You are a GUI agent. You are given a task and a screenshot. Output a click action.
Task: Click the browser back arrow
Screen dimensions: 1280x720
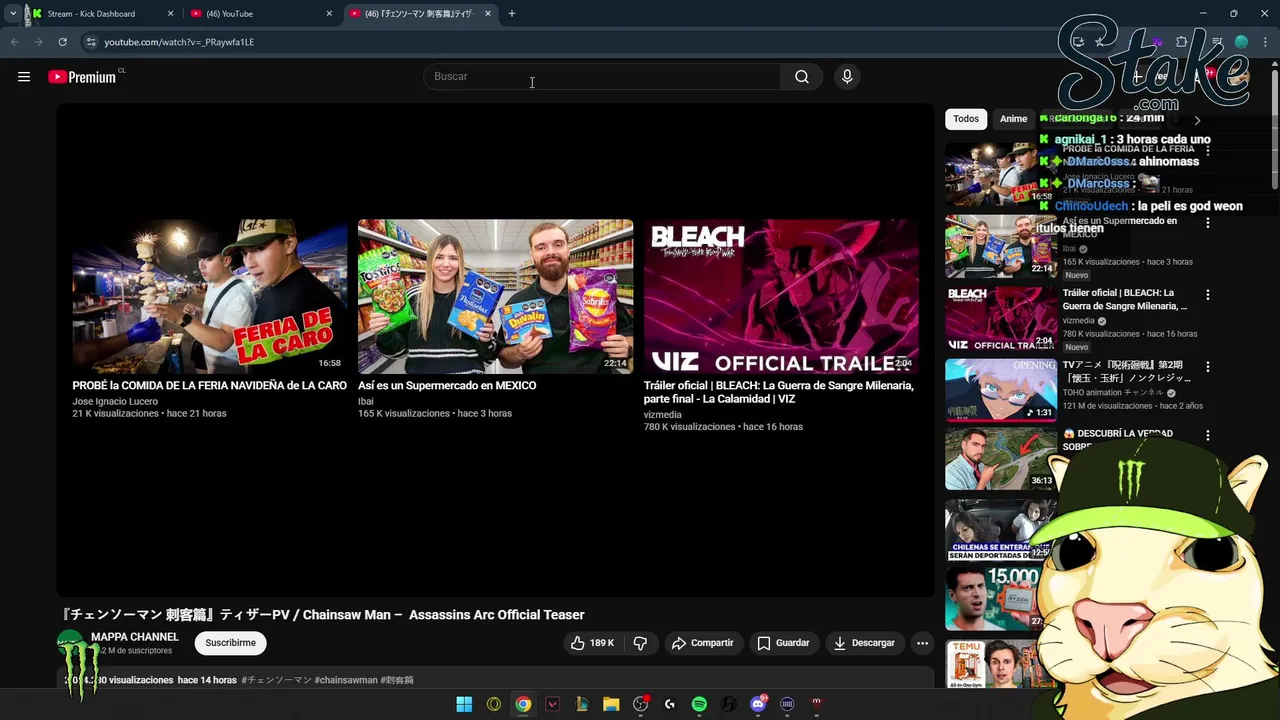pyautogui.click(x=14, y=42)
